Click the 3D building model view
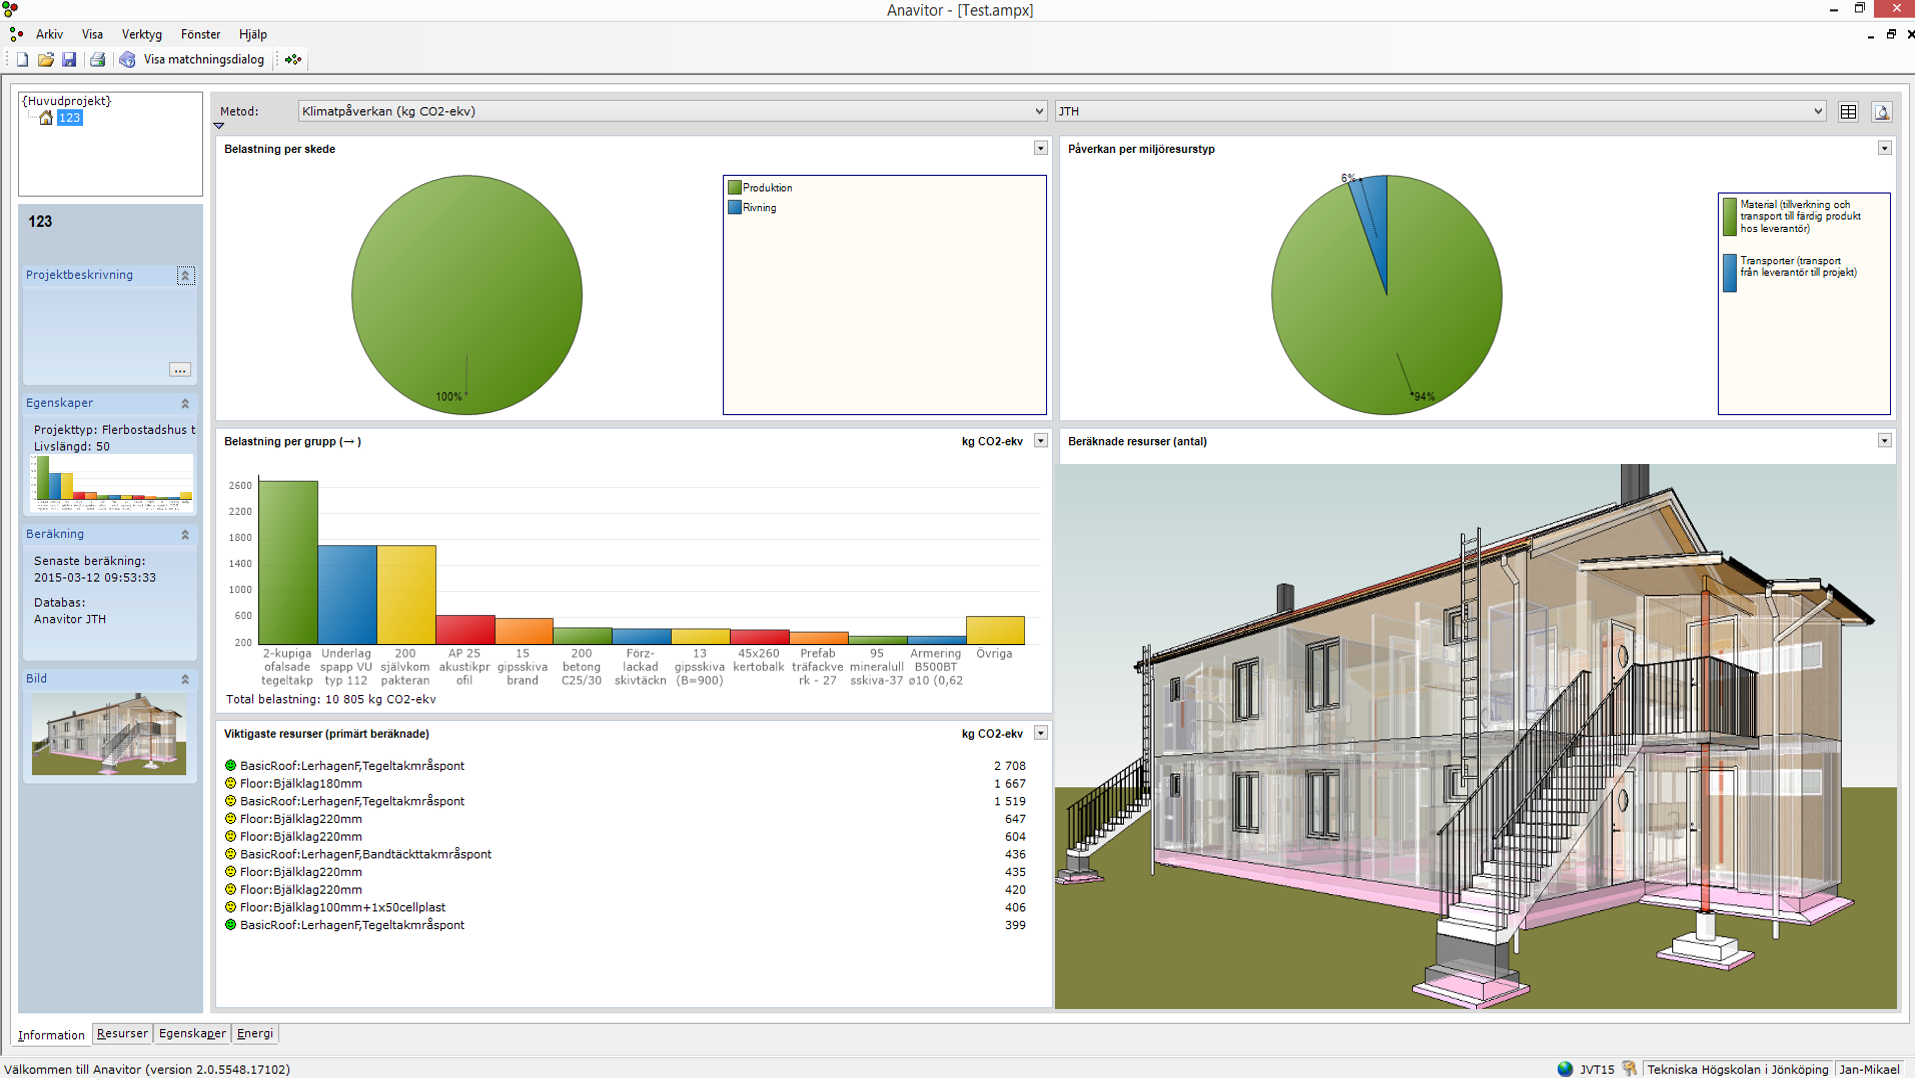The image size is (1915, 1078). pos(1476,736)
